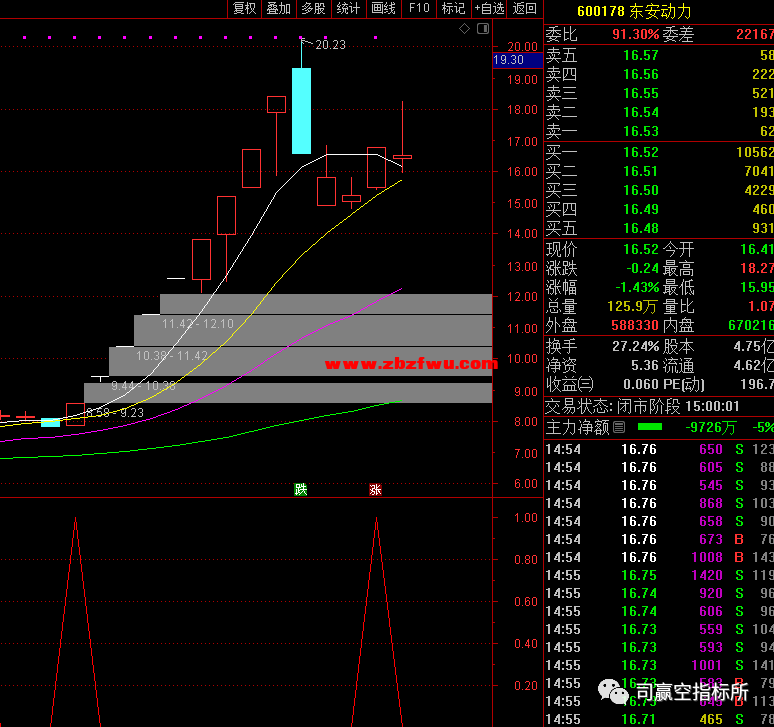Click the 10.38 - 11.42 gap zone label
The height and width of the screenshot is (727, 774).
tap(171, 355)
